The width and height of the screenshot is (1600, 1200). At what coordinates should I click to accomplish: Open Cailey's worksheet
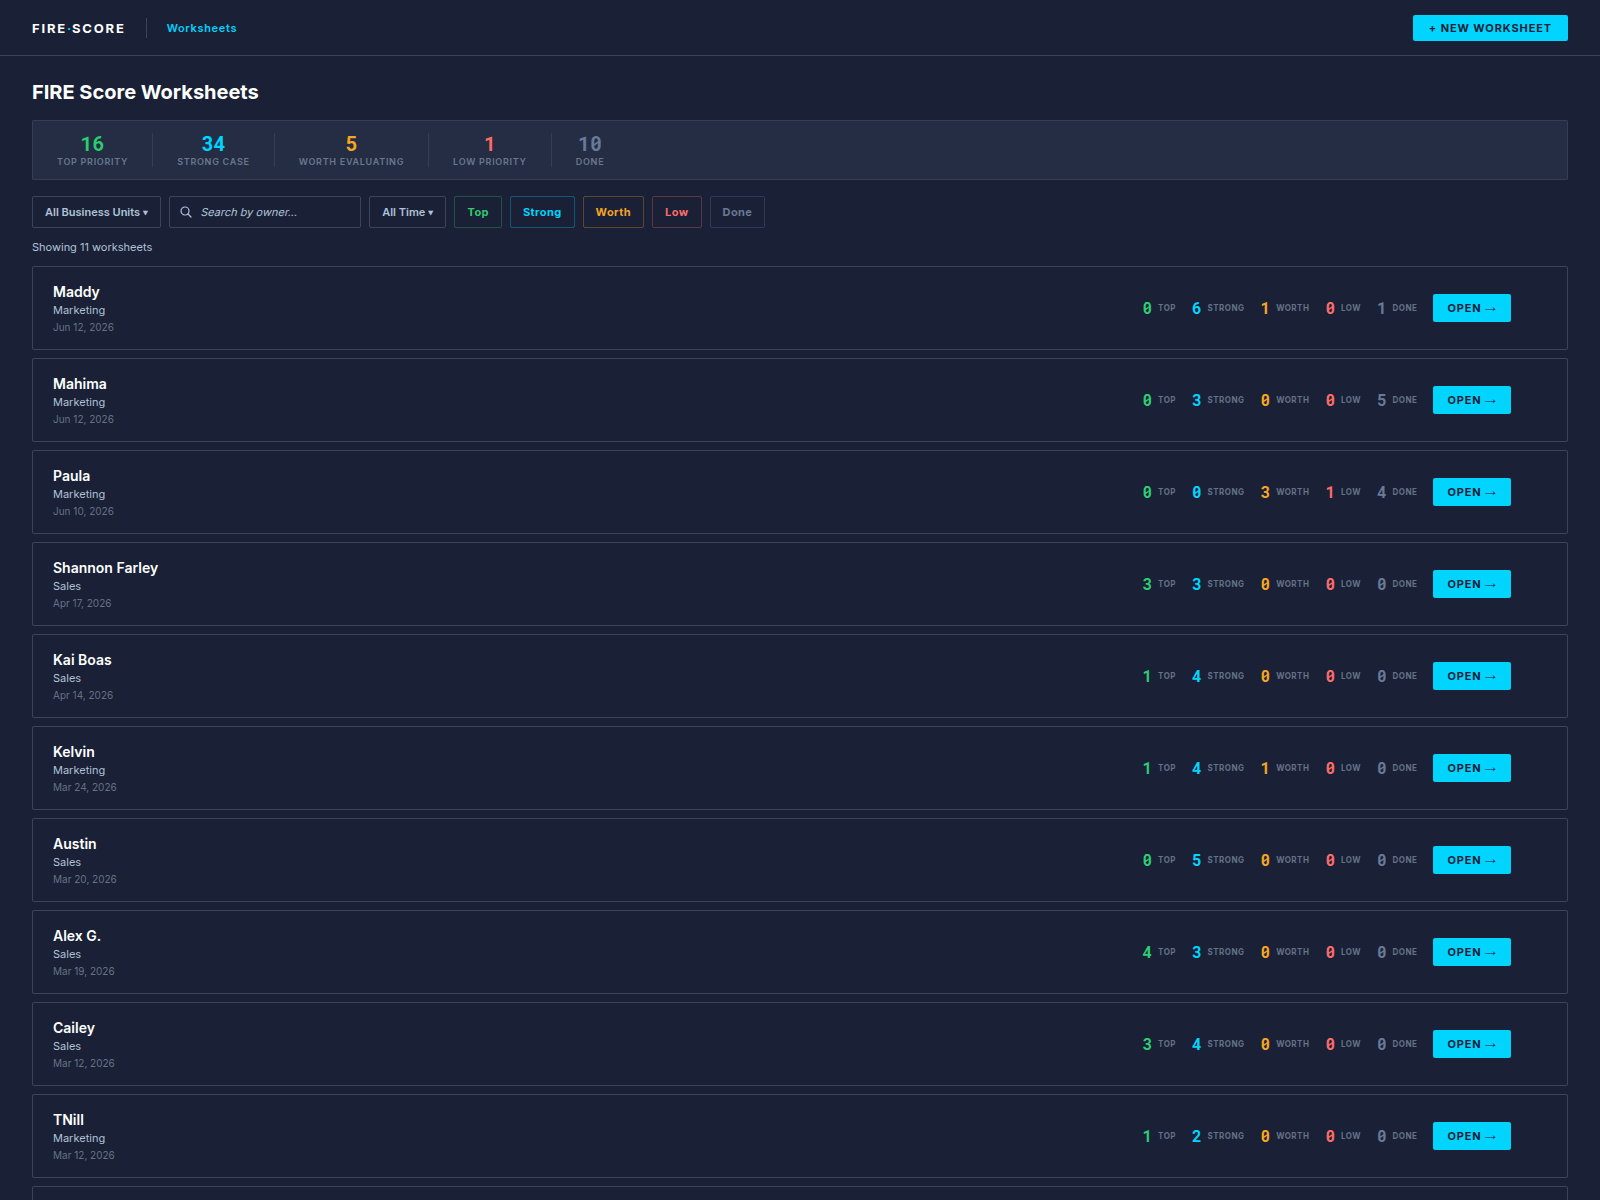click(1472, 1044)
